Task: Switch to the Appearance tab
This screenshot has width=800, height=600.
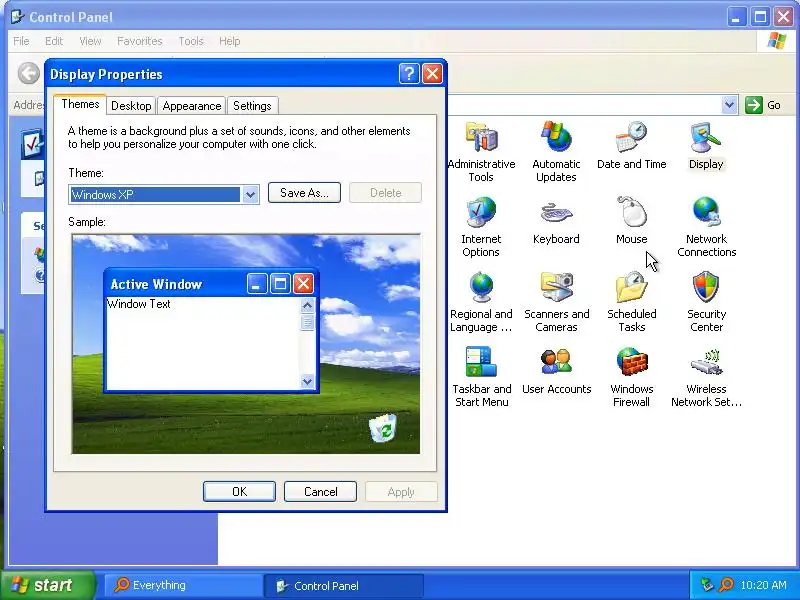Action: point(192,106)
